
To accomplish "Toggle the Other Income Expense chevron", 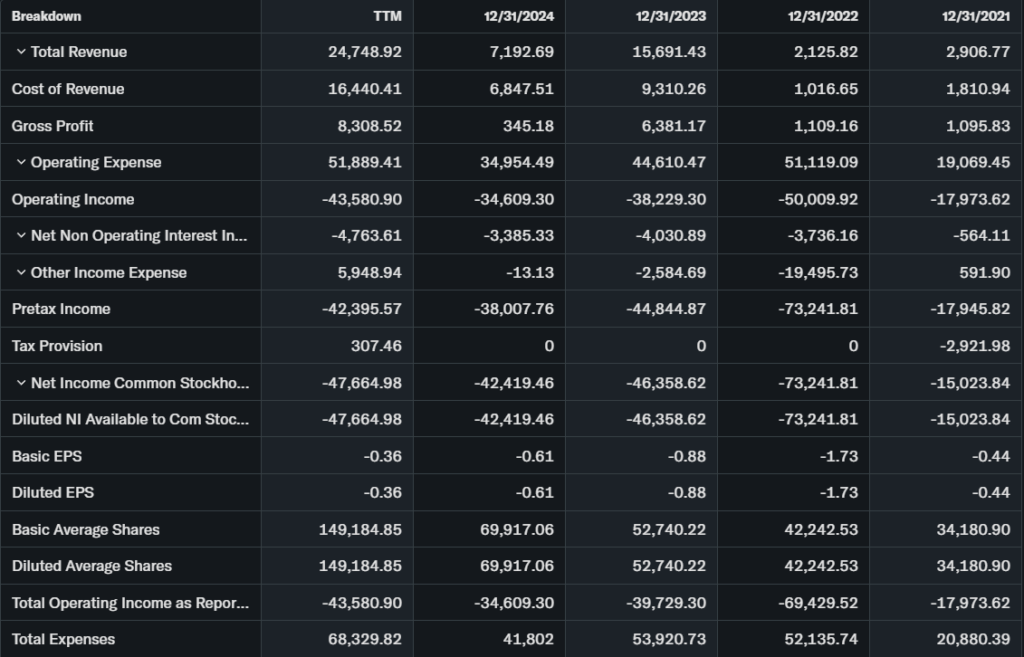I will tap(21, 273).
